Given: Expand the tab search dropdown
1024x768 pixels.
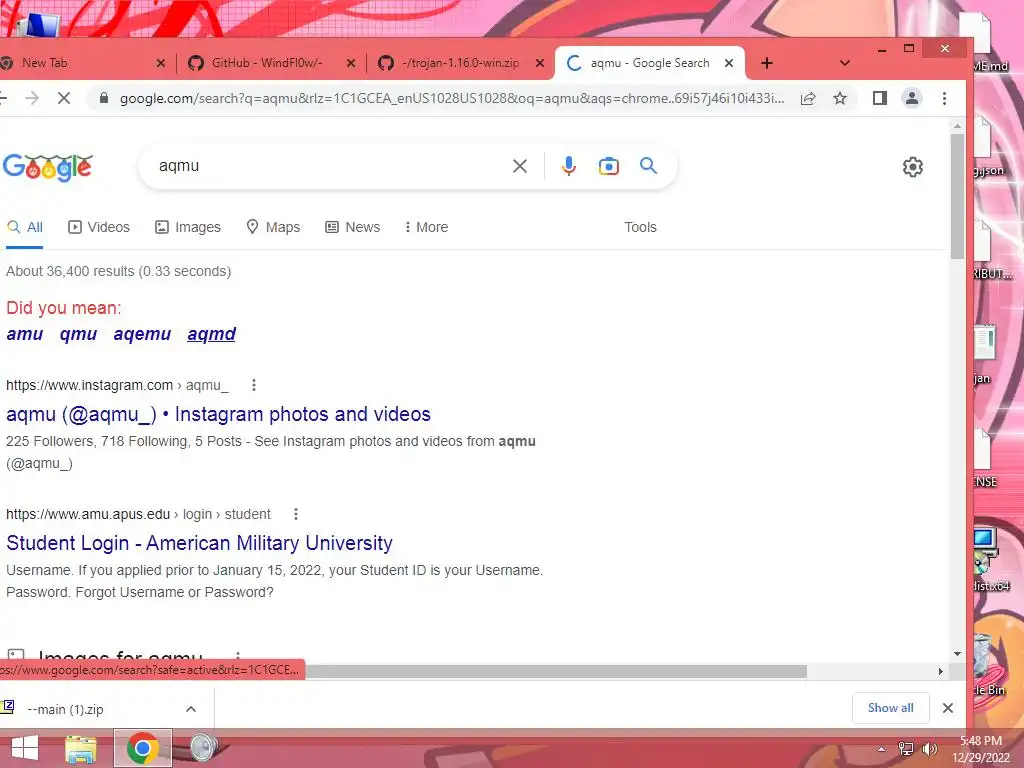Looking at the screenshot, I should click(844, 63).
